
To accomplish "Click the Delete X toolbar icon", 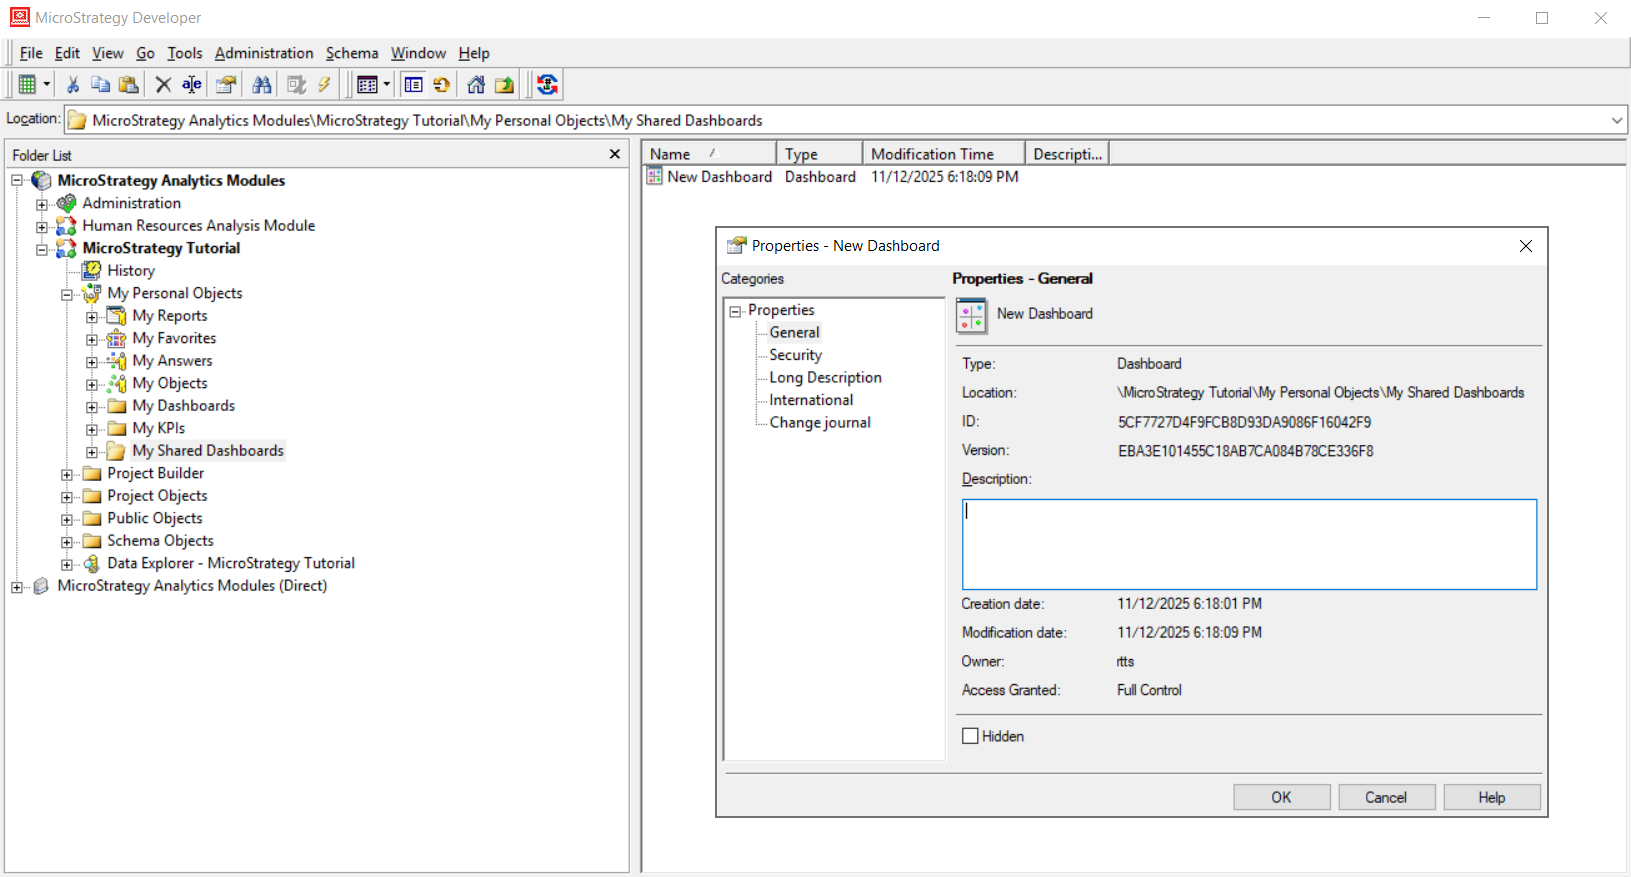I will 163,85.
